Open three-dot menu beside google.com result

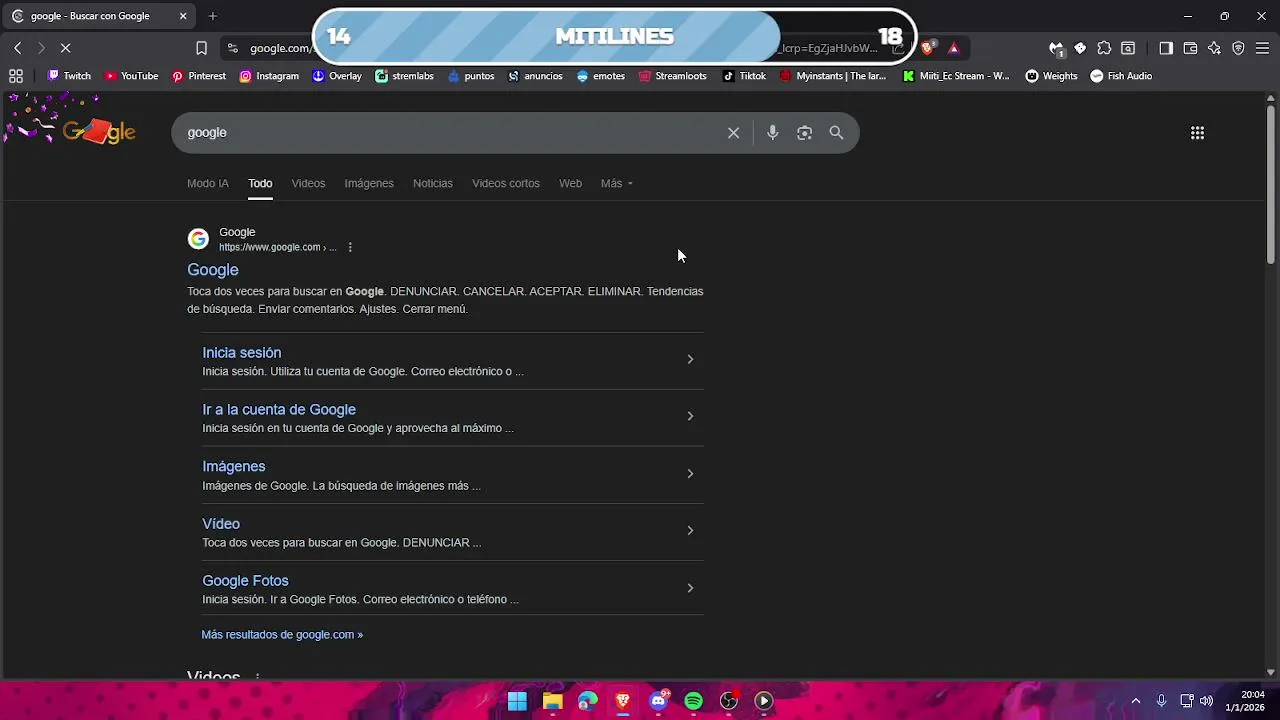point(350,247)
